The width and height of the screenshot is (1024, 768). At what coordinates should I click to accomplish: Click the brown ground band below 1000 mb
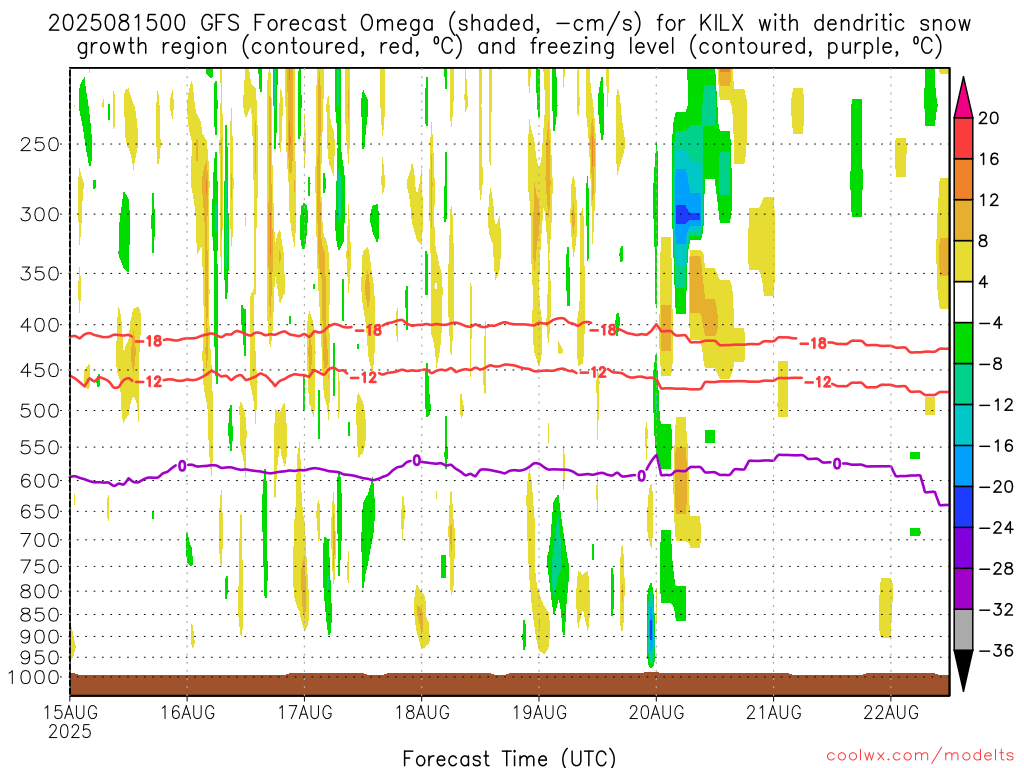[x=509, y=684]
